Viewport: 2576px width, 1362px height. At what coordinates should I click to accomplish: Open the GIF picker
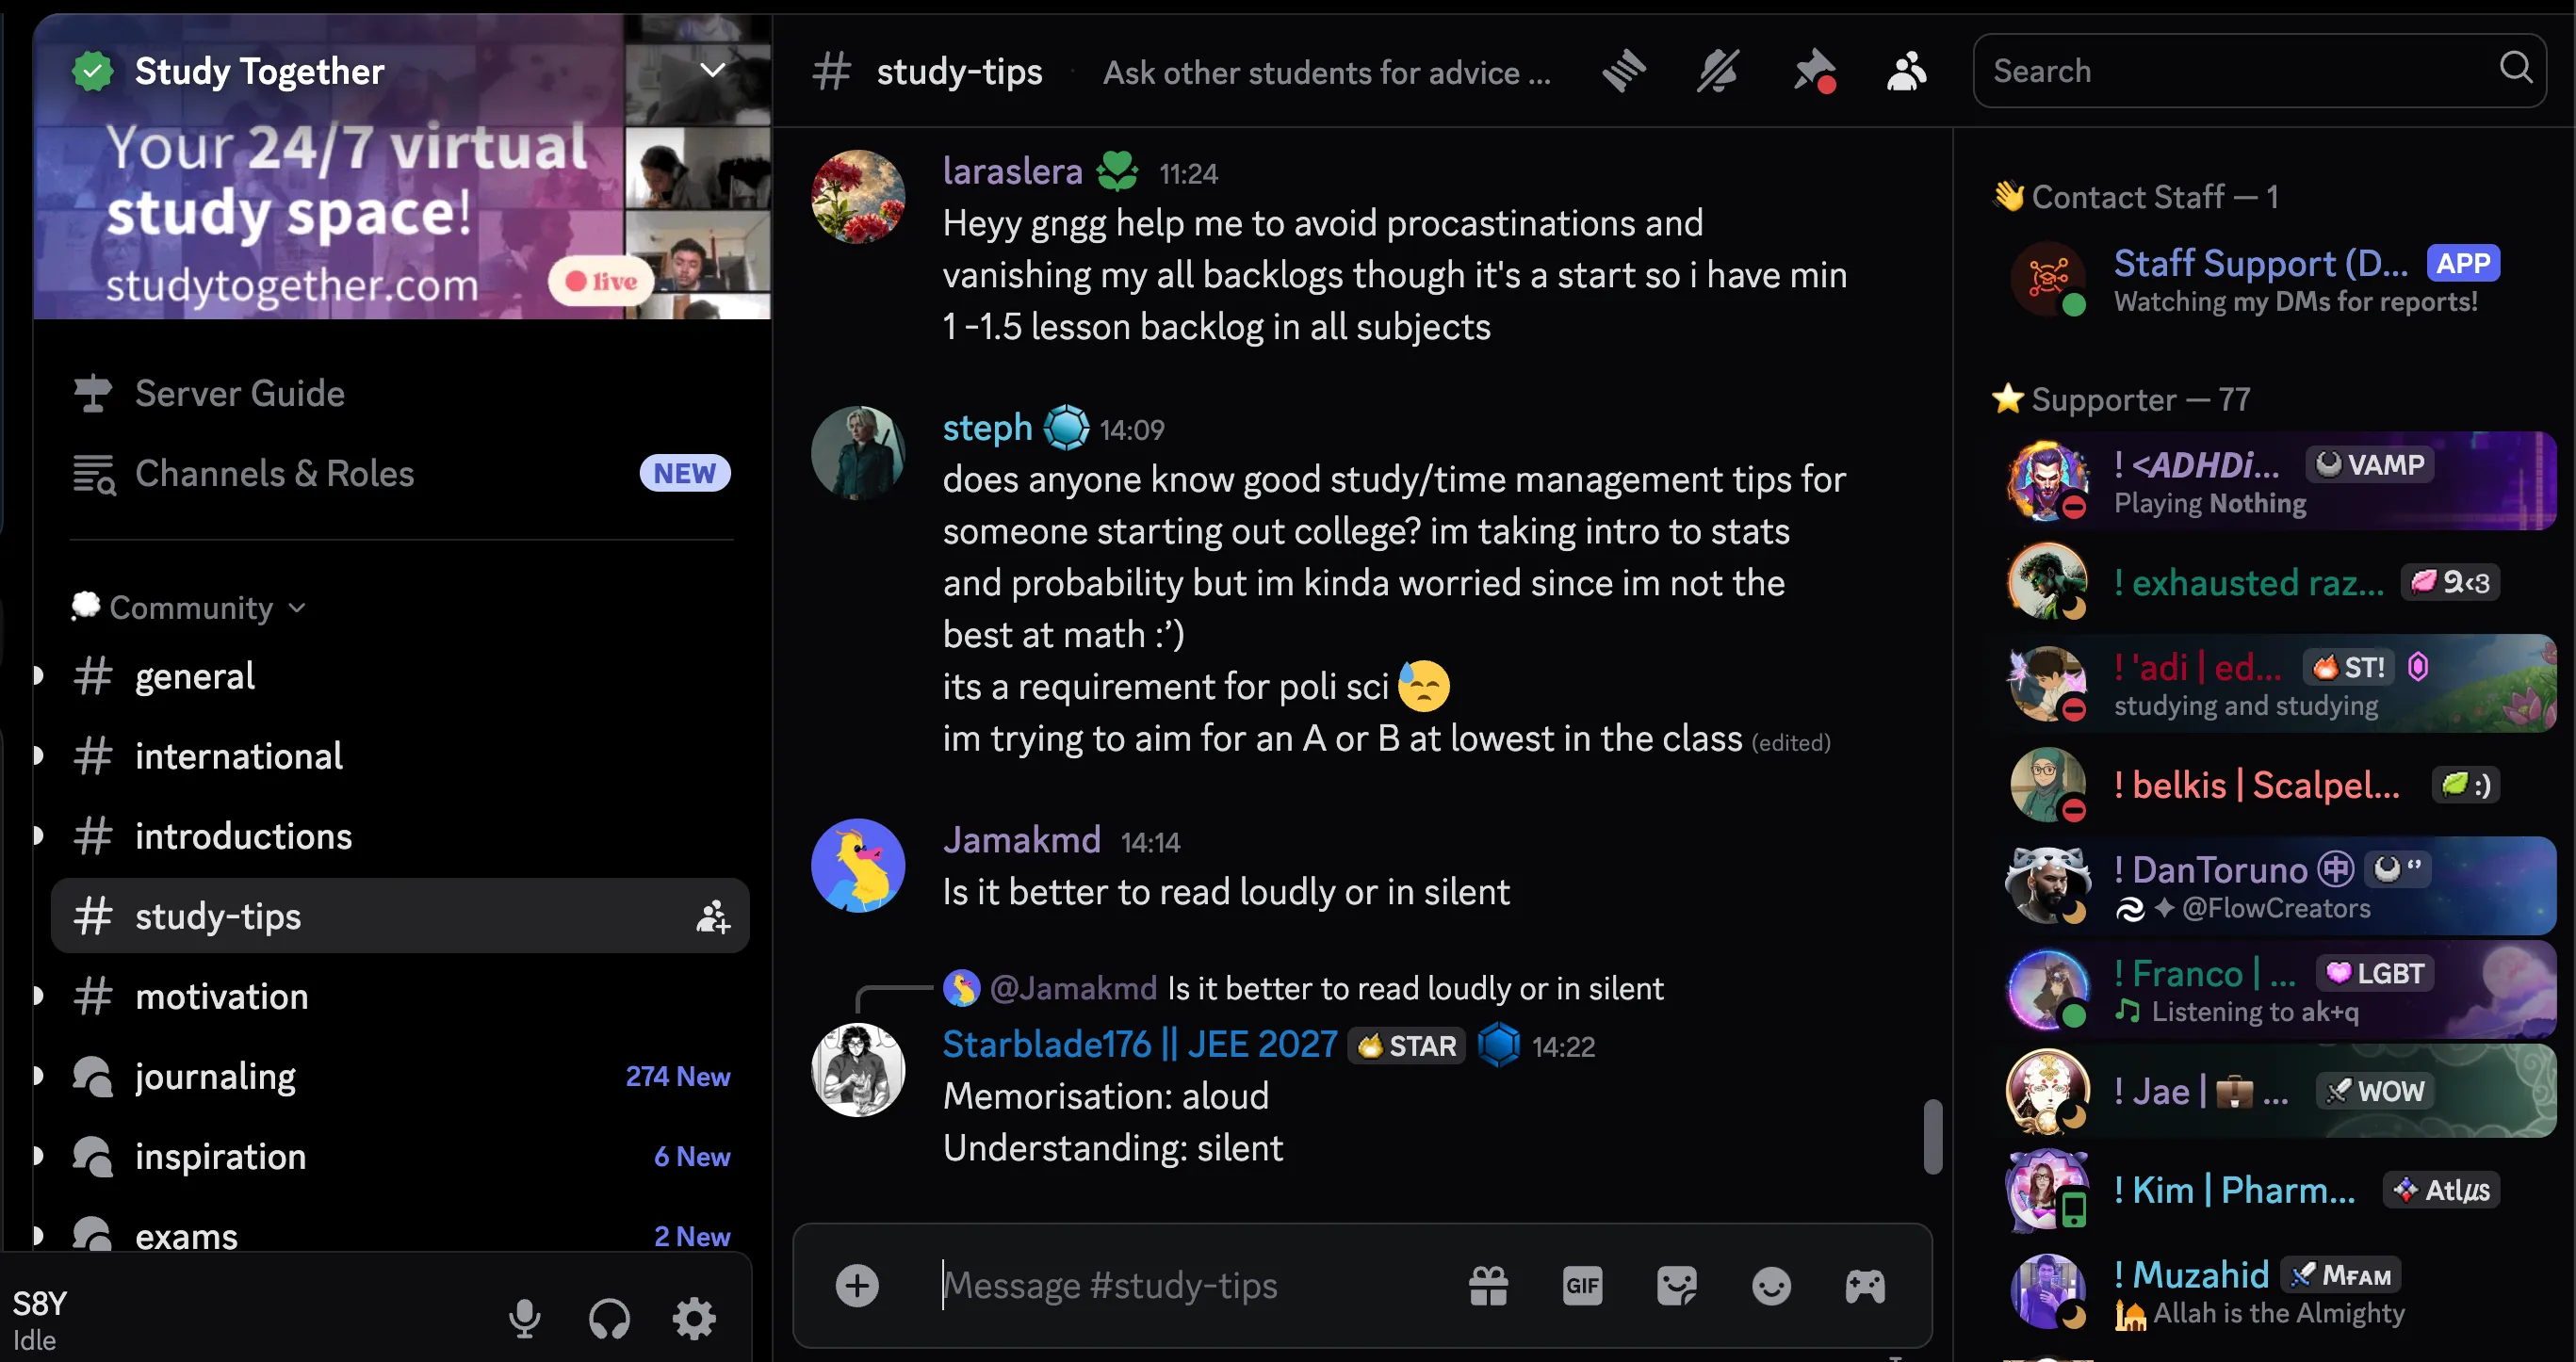tap(1580, 1286)
